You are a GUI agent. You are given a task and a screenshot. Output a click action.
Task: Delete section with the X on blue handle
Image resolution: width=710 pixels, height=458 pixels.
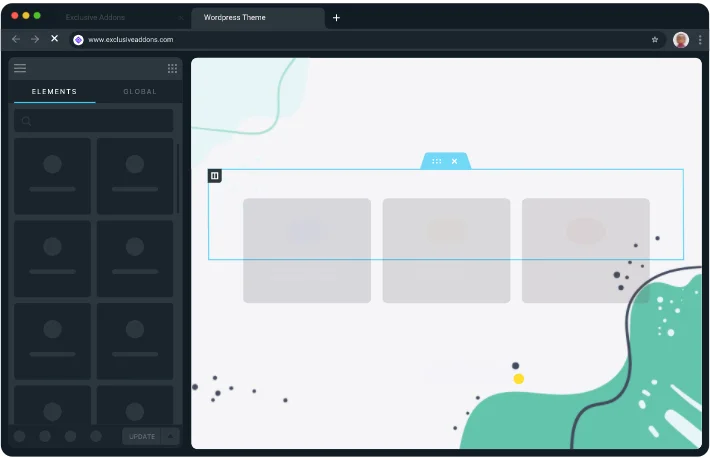[455, 161]
